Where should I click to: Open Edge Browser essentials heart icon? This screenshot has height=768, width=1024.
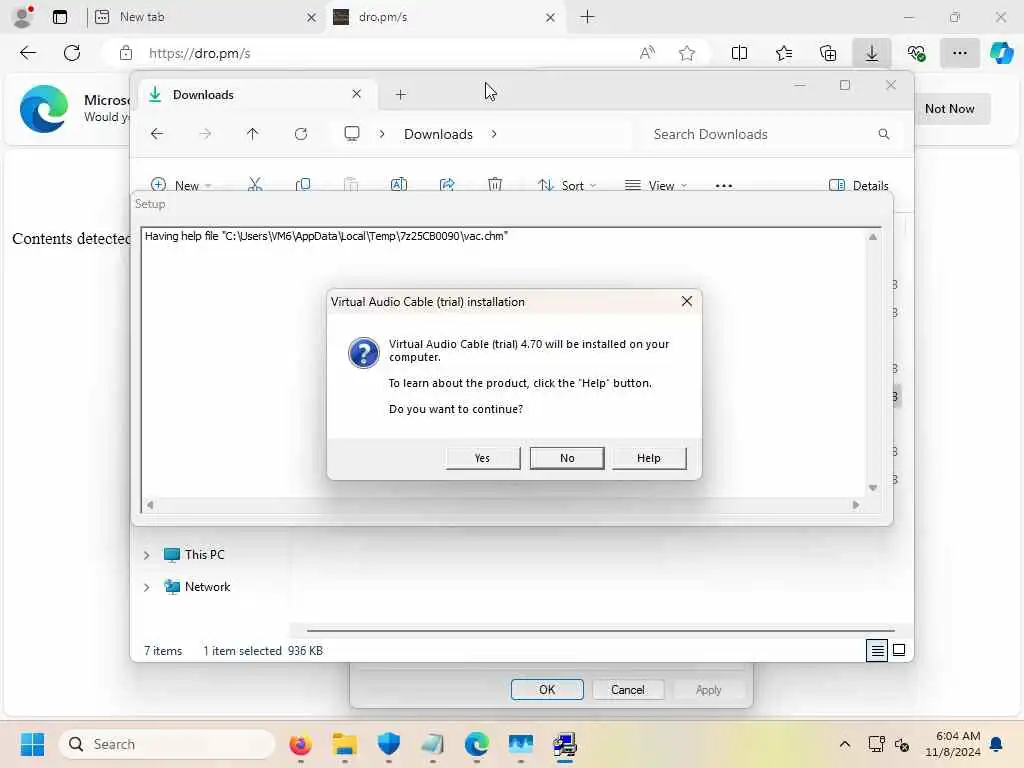(916, 53)
